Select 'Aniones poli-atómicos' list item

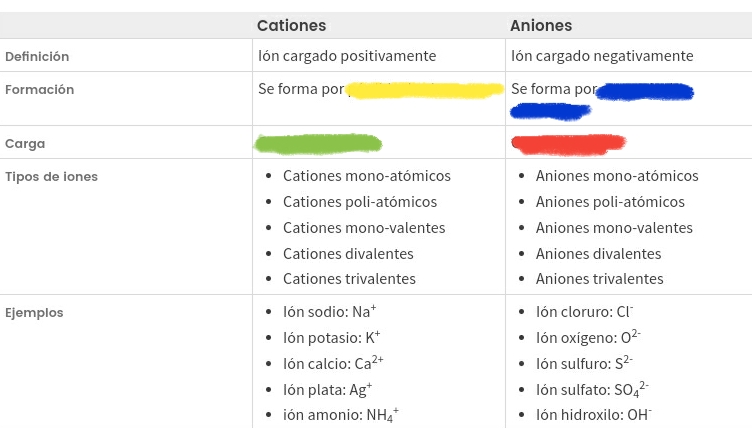(x=610, y=202)
